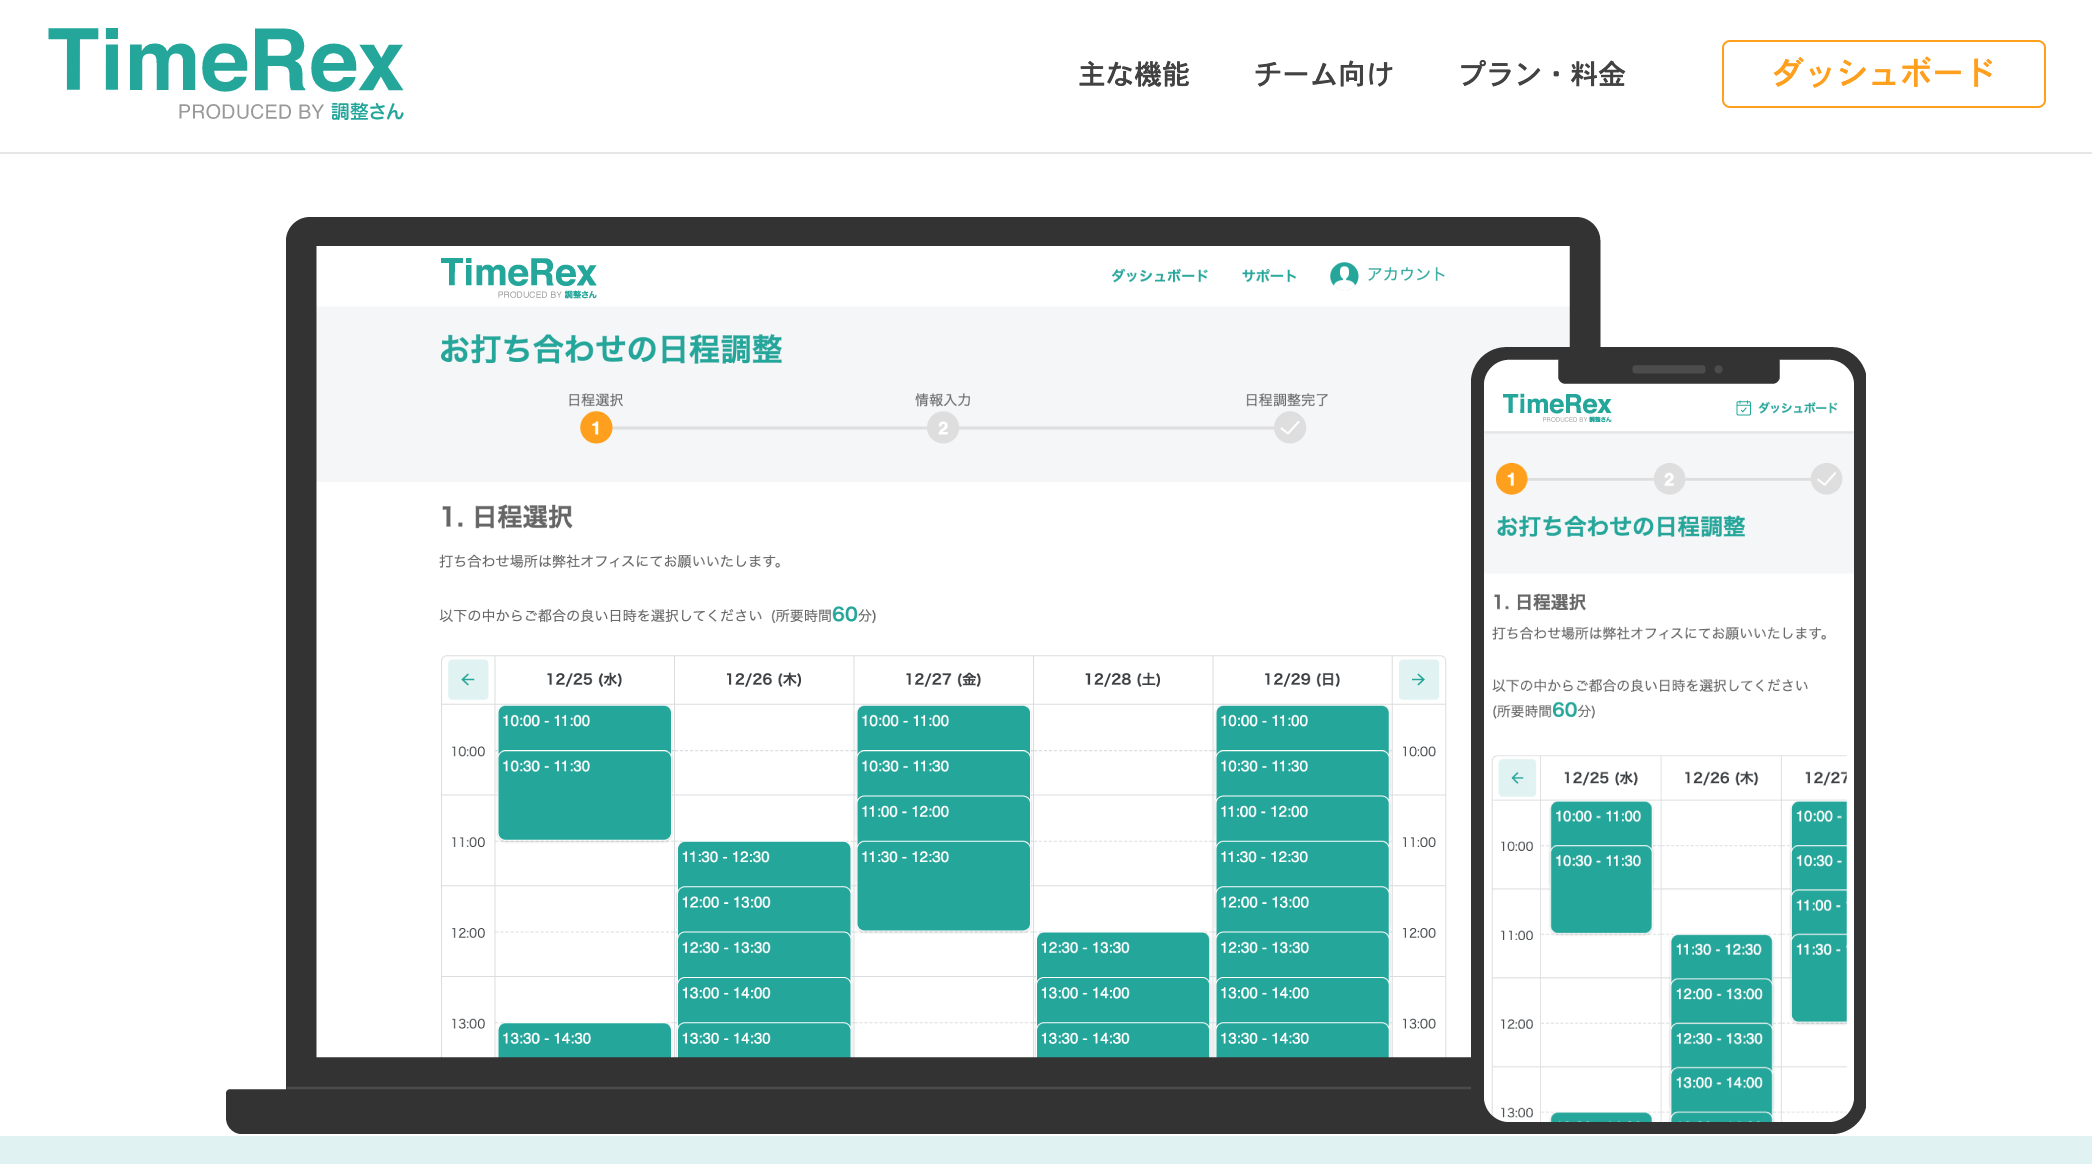Select 12/26 (木) header in the phone calendar
Viewport: 2092px width, 1164px height.
coord(1721,778)
